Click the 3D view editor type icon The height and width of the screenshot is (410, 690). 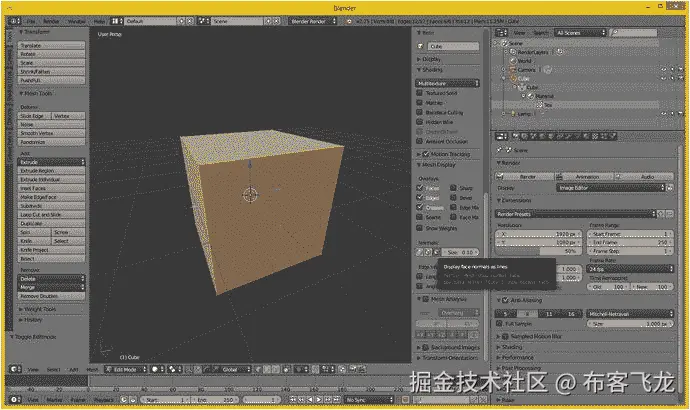point(15,369)
